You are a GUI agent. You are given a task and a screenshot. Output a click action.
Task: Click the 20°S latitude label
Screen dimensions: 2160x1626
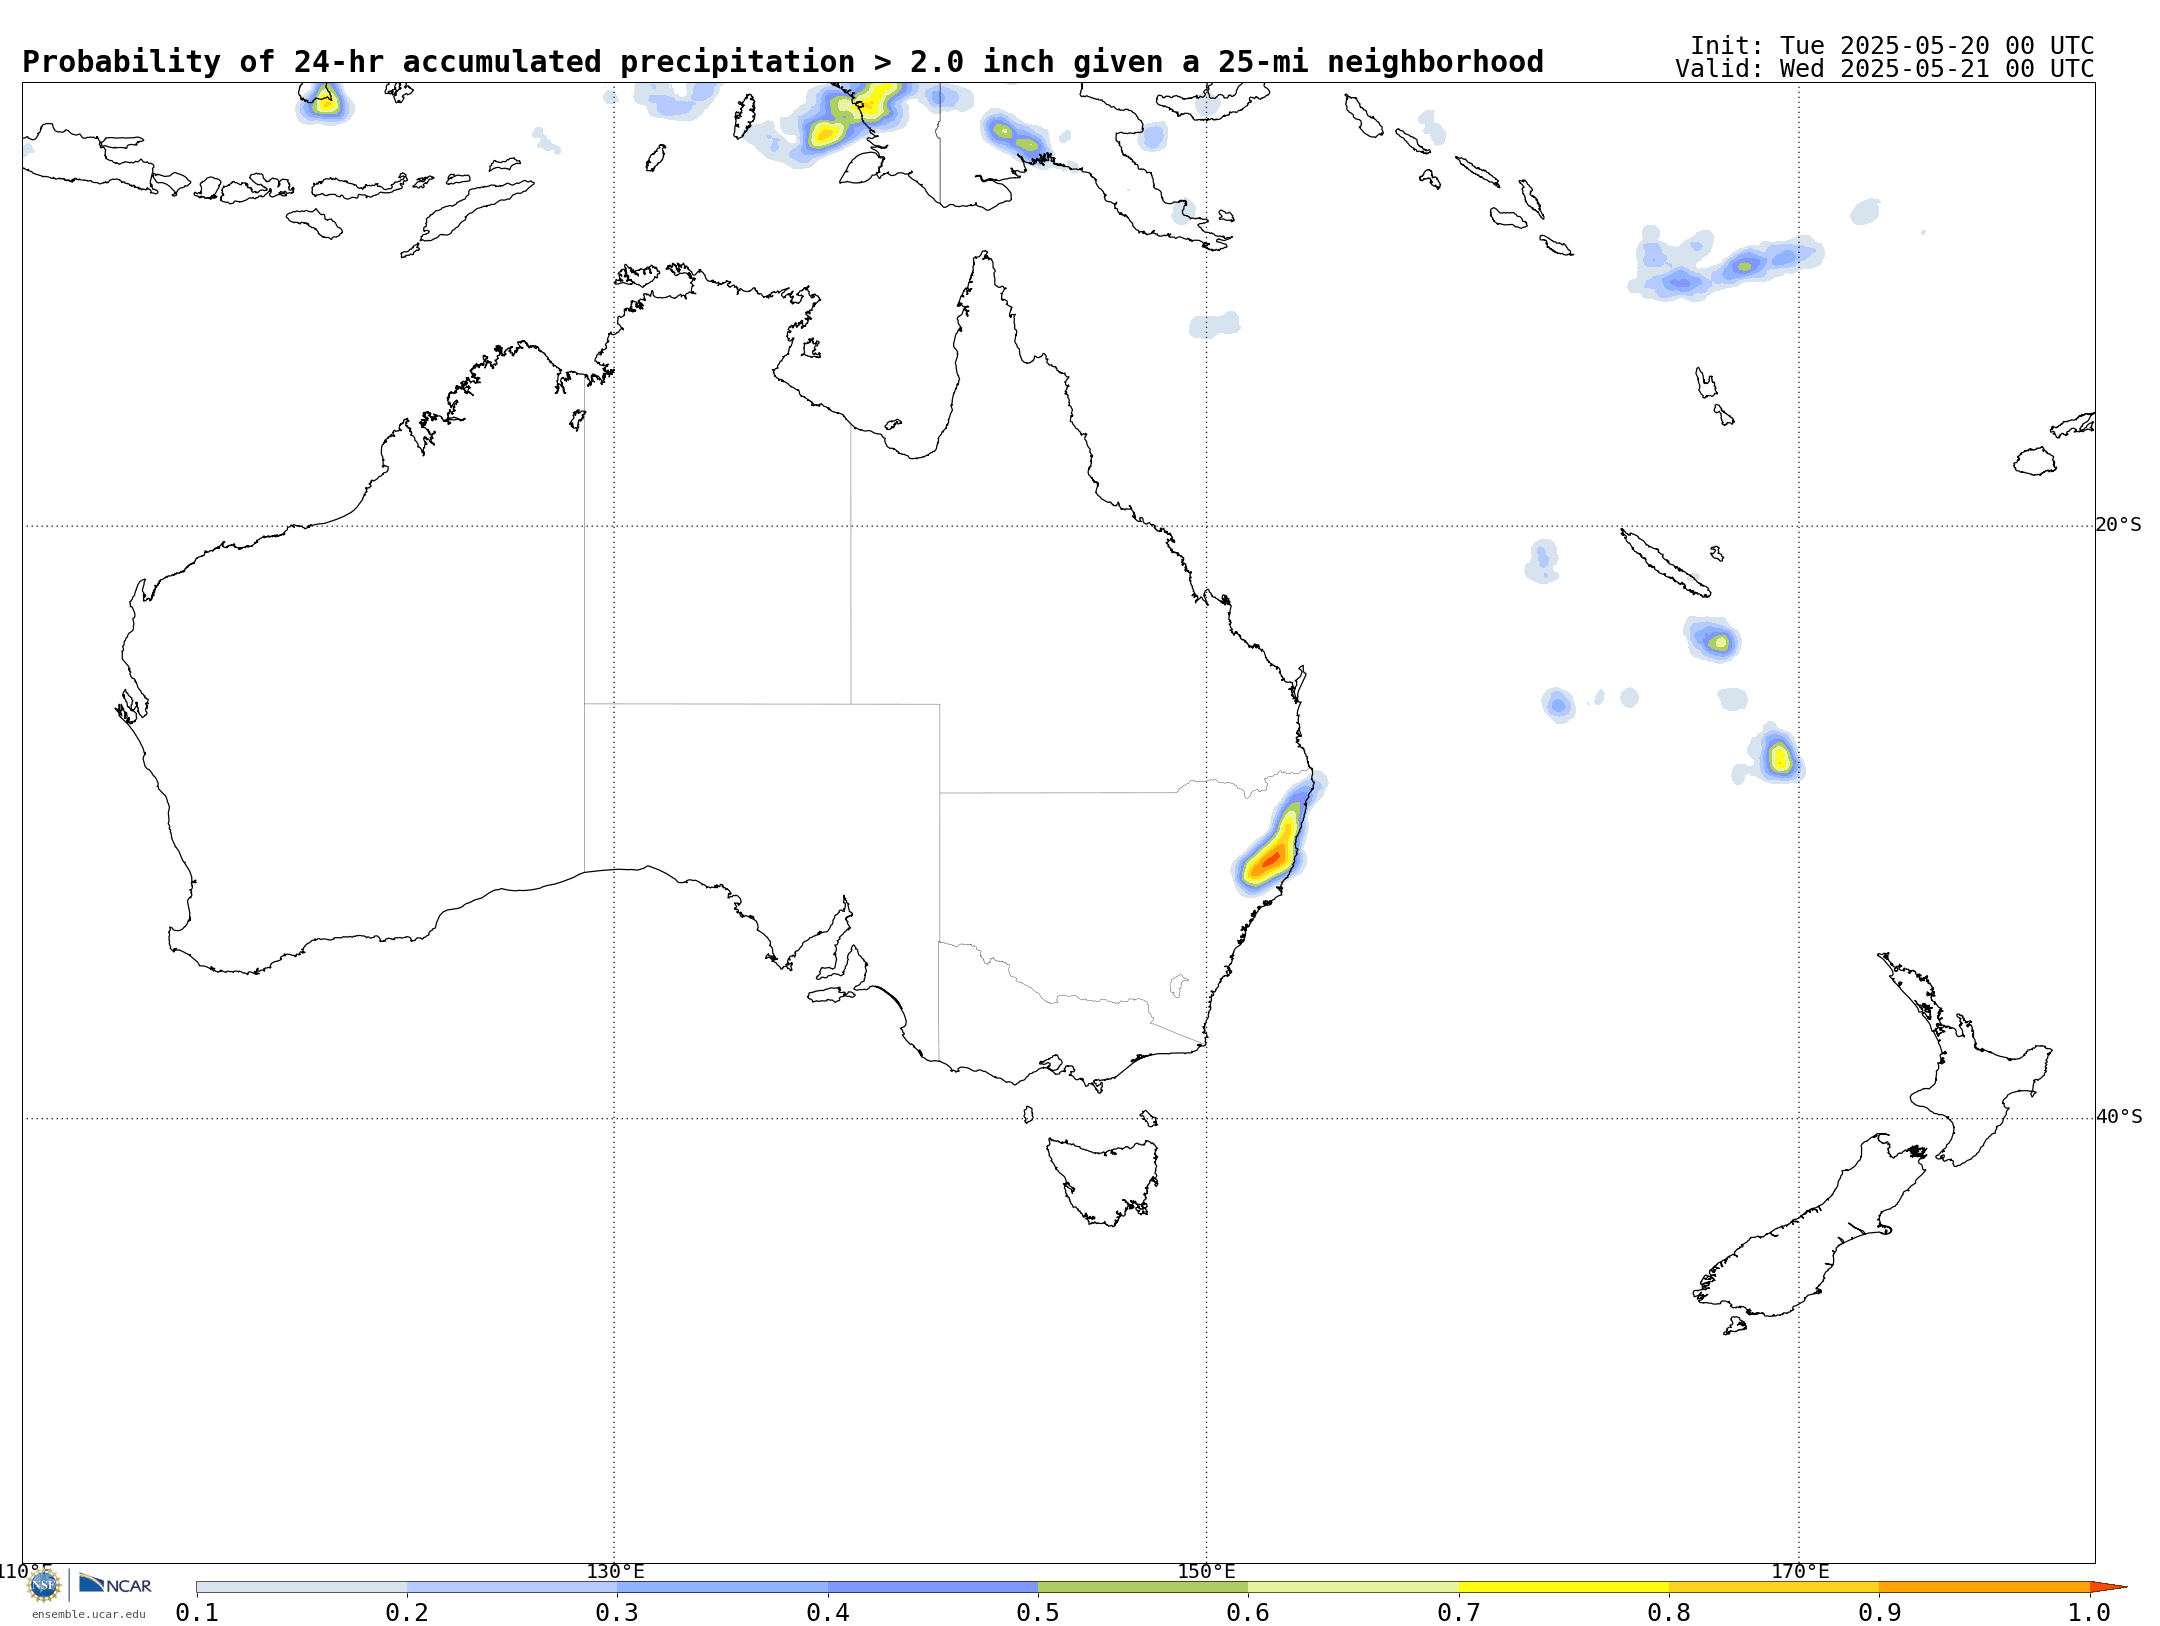(x=2119, y=525)
